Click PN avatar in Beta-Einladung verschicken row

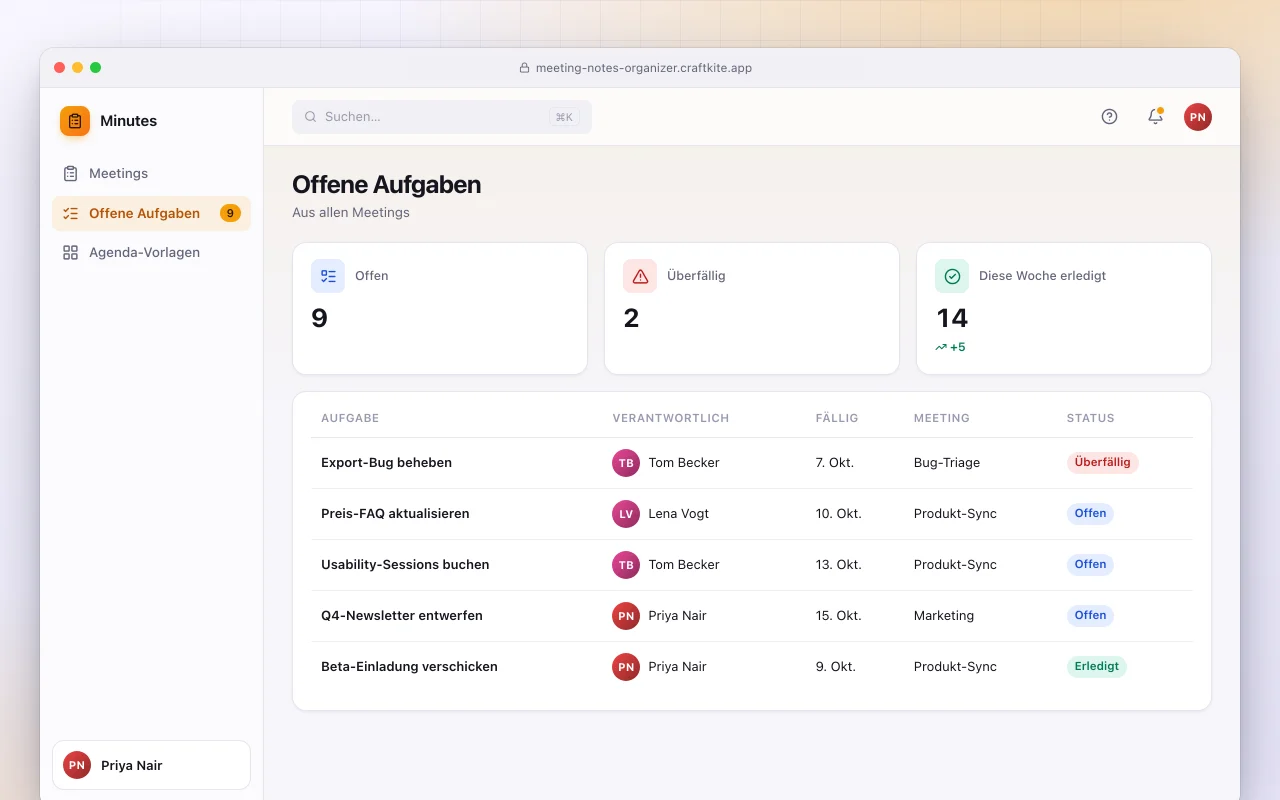click(626, 667)
